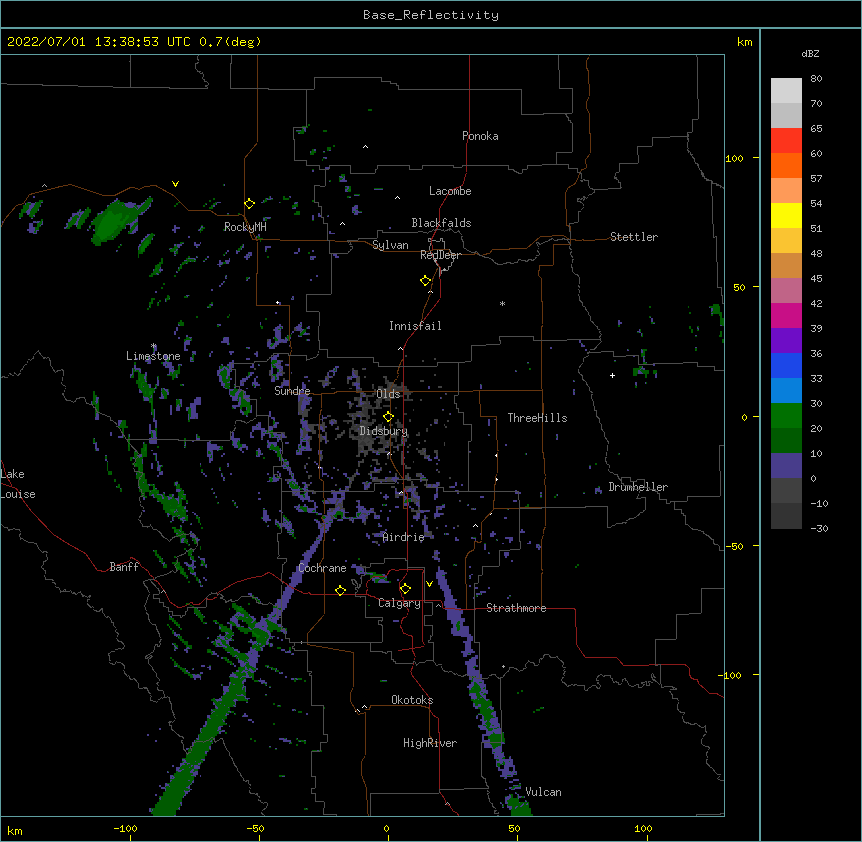Click the Stettler city label
This screenshot has height=842, width=862.
pyautogui.click(x=634, y=237)
